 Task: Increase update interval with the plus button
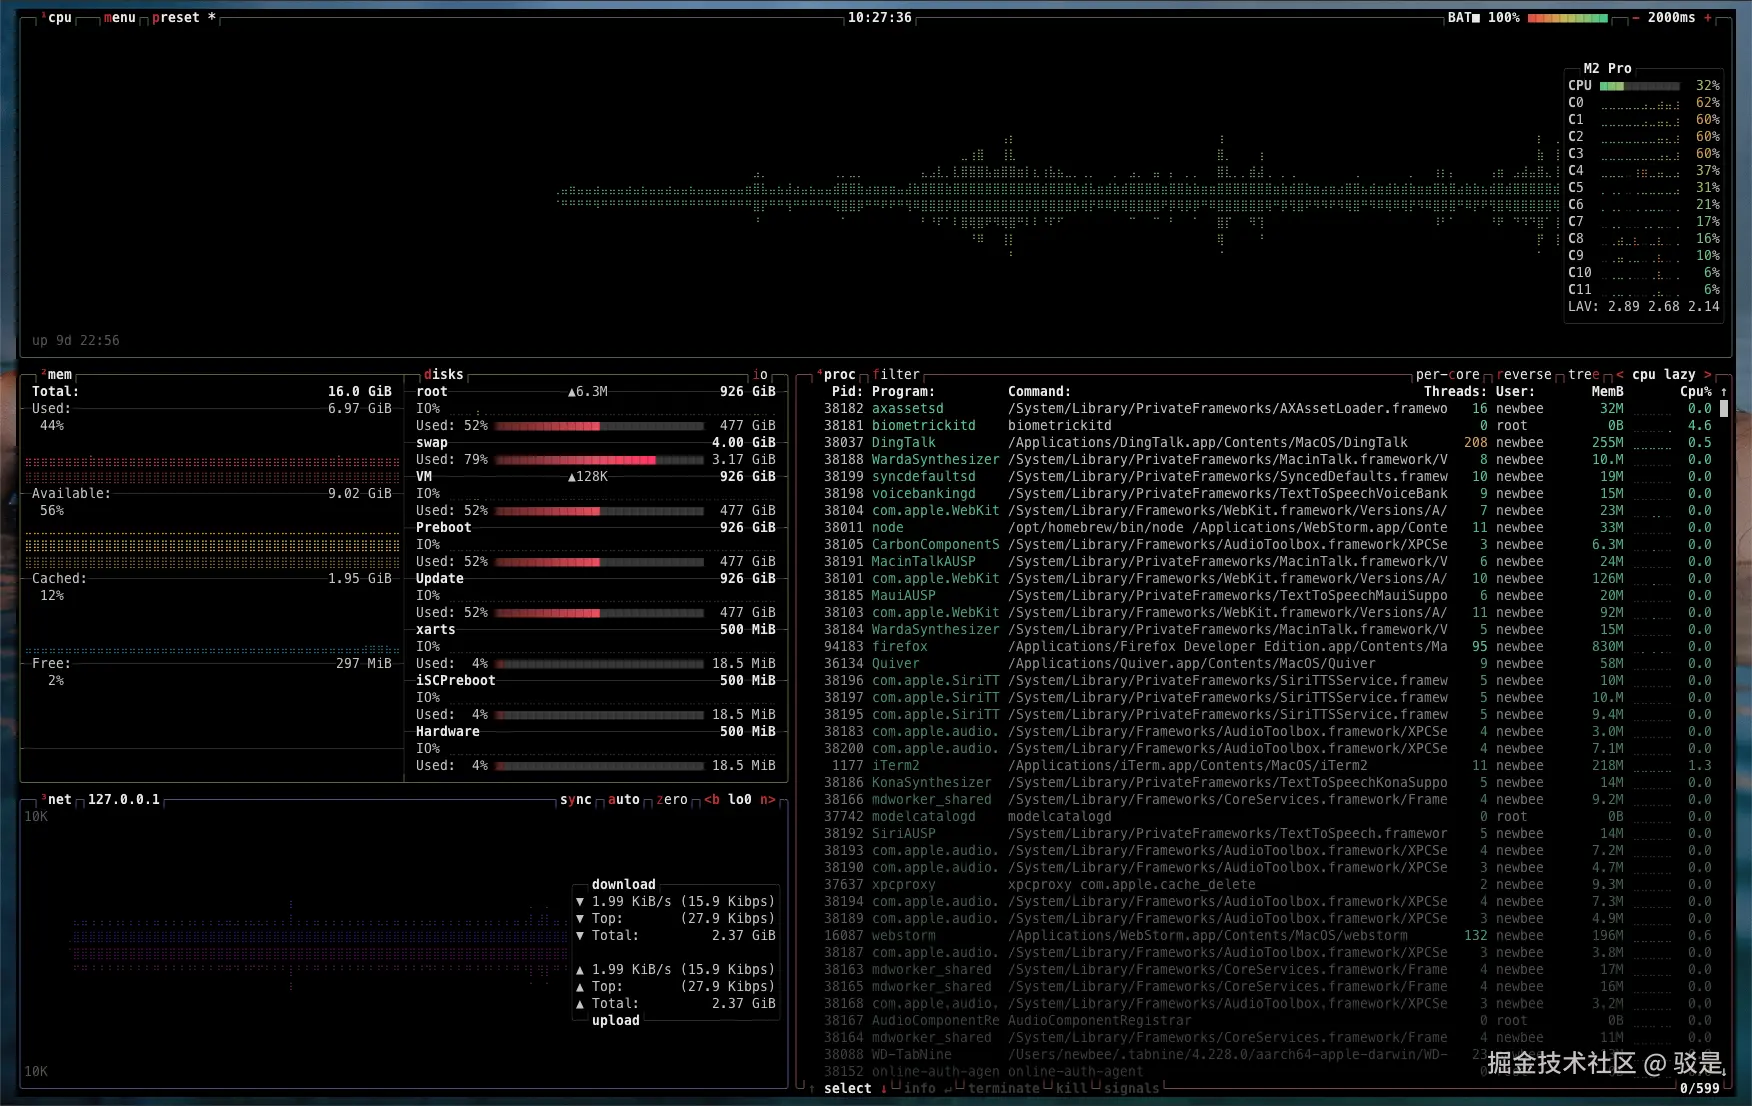tap(1708, 18)
